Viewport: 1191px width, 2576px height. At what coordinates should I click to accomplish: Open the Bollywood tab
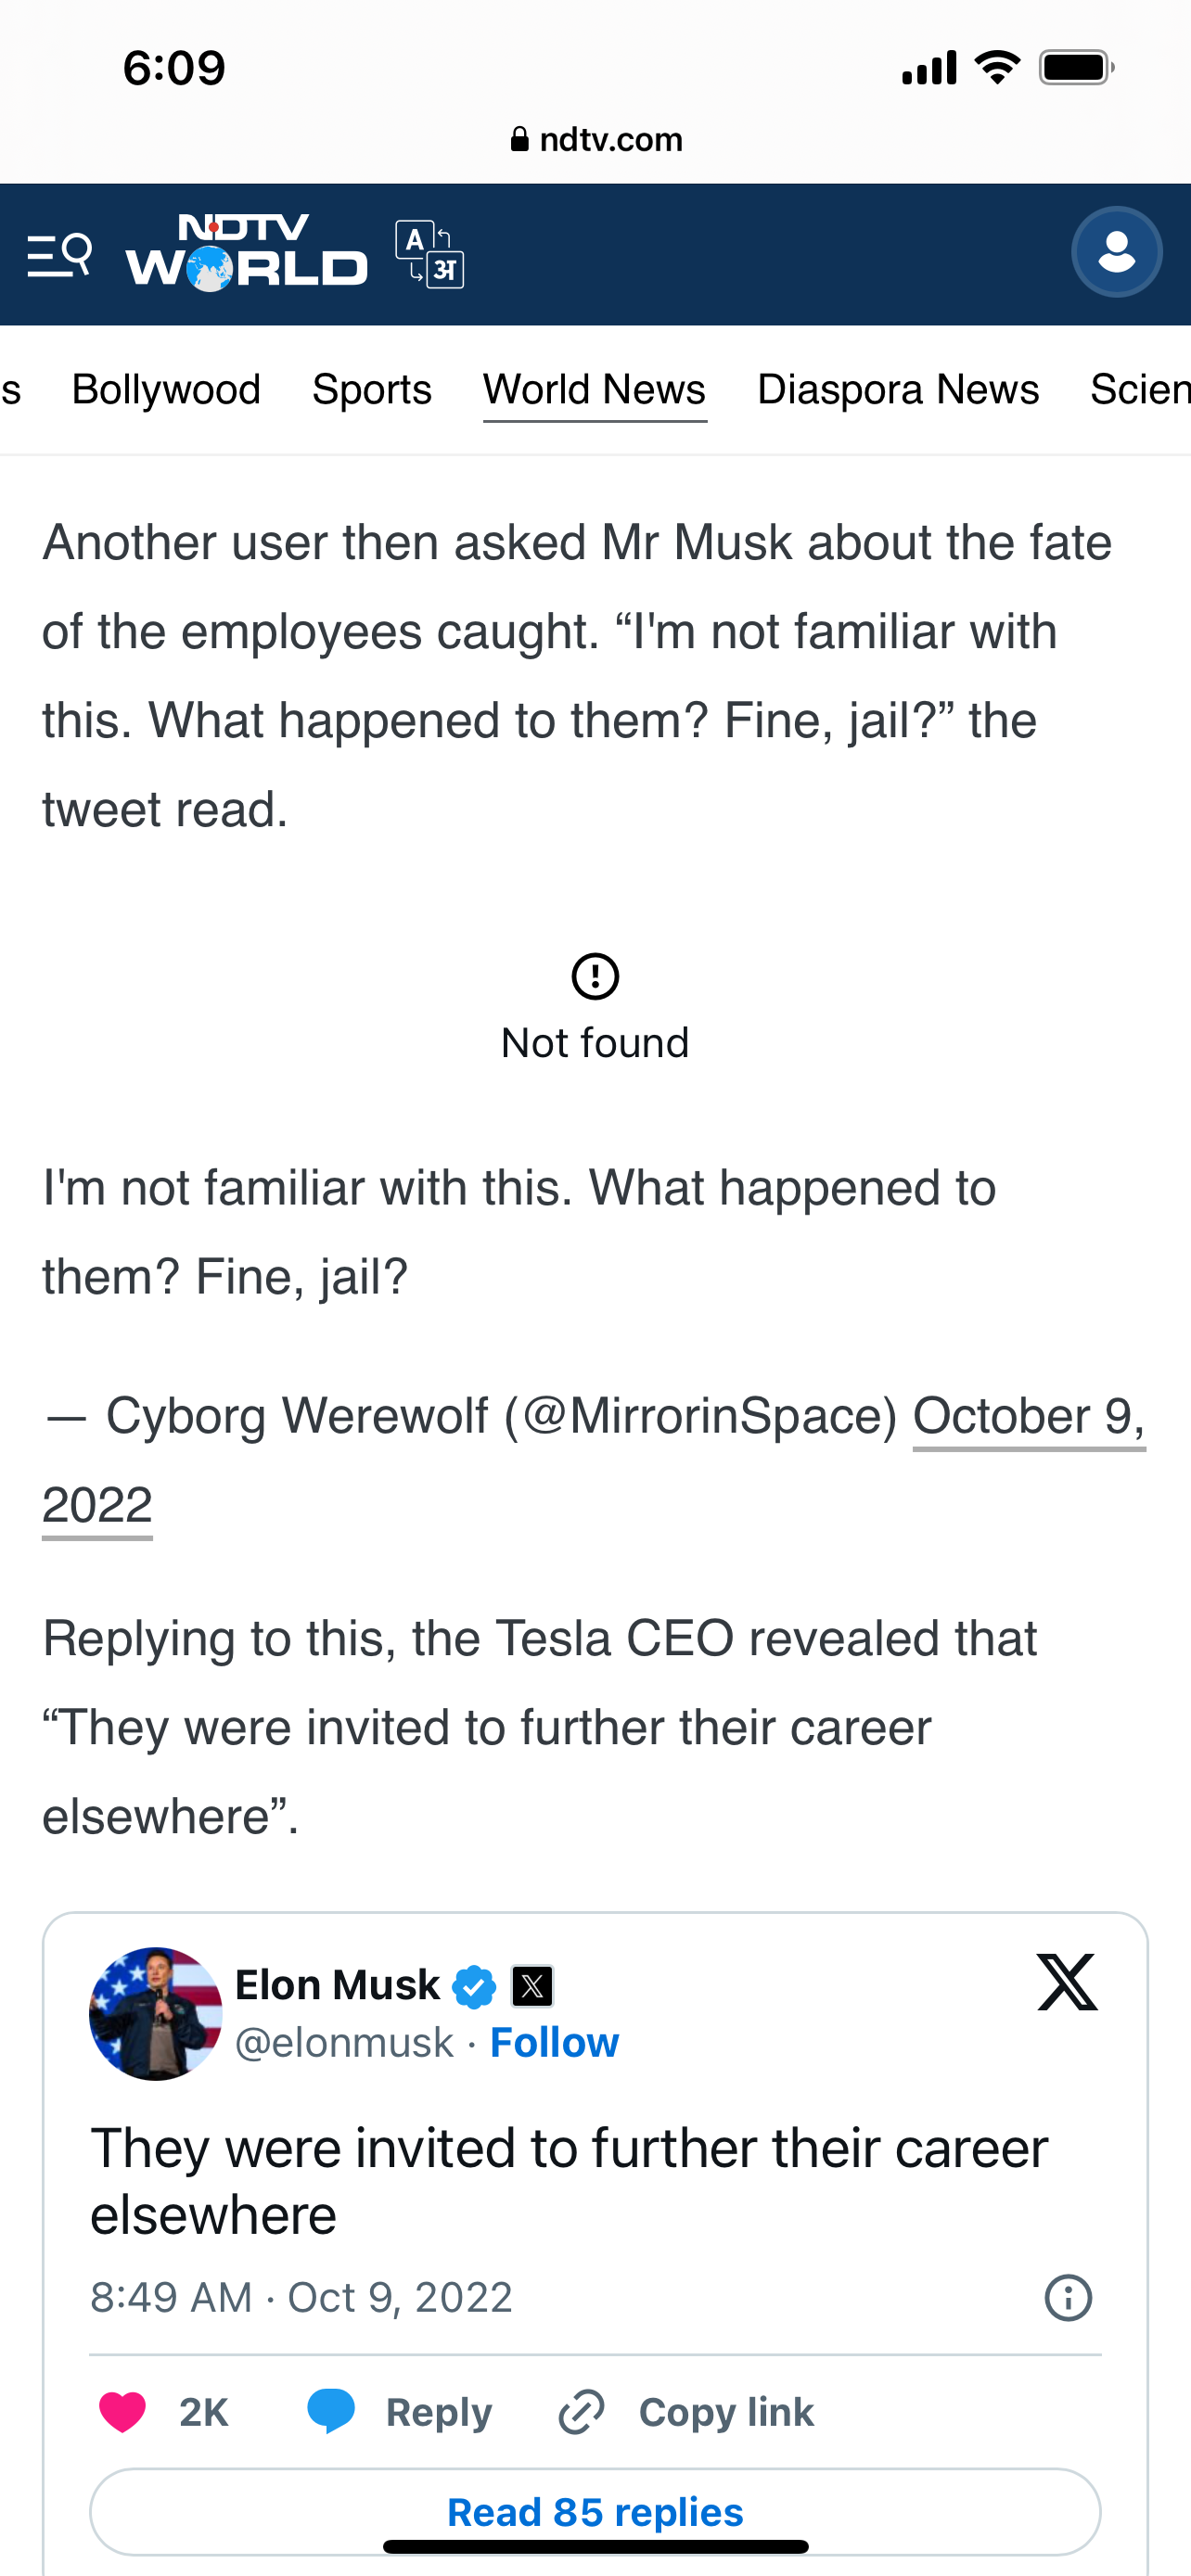166,390
